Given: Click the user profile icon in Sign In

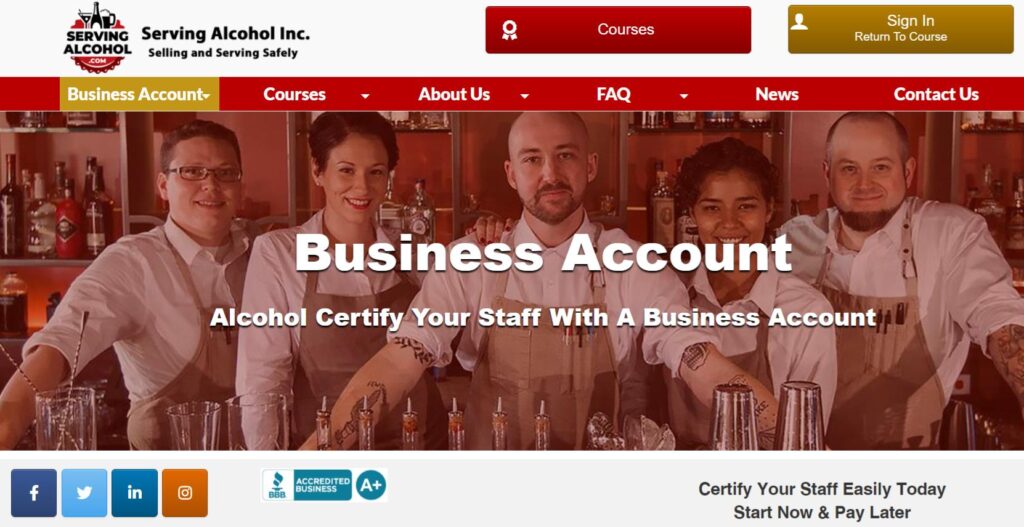Looking at the screenshot, I should pyautogui.click(x=799, y=22).
